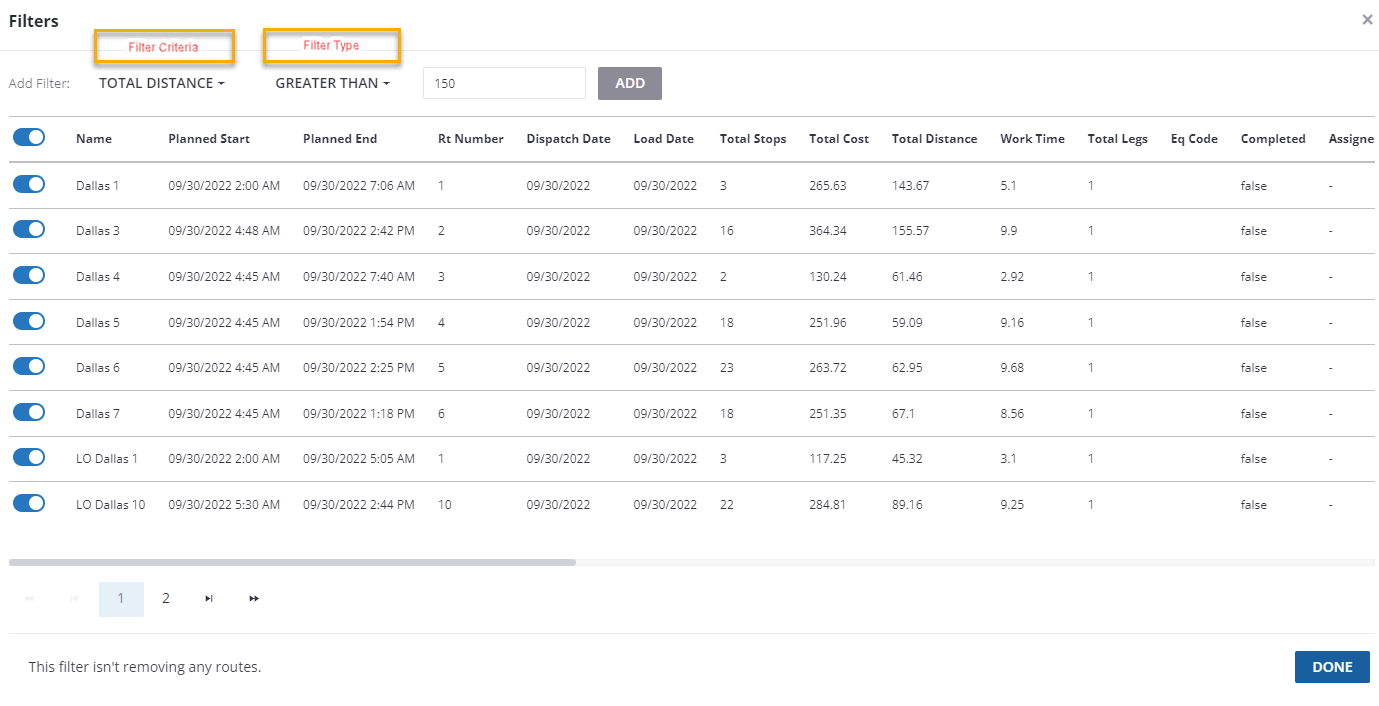Open the TOTAL DISTANCE filter criteria dropdown
Screen dimensions: 1379x706
[162, 83]
